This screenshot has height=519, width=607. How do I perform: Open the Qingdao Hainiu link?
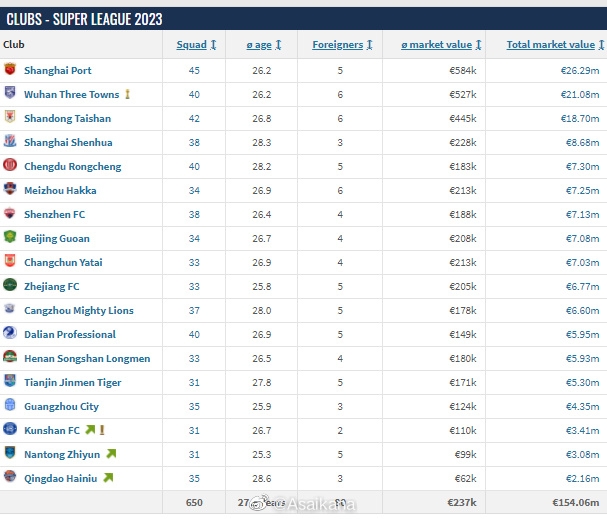pyautogui.click(x=60, y=478)
